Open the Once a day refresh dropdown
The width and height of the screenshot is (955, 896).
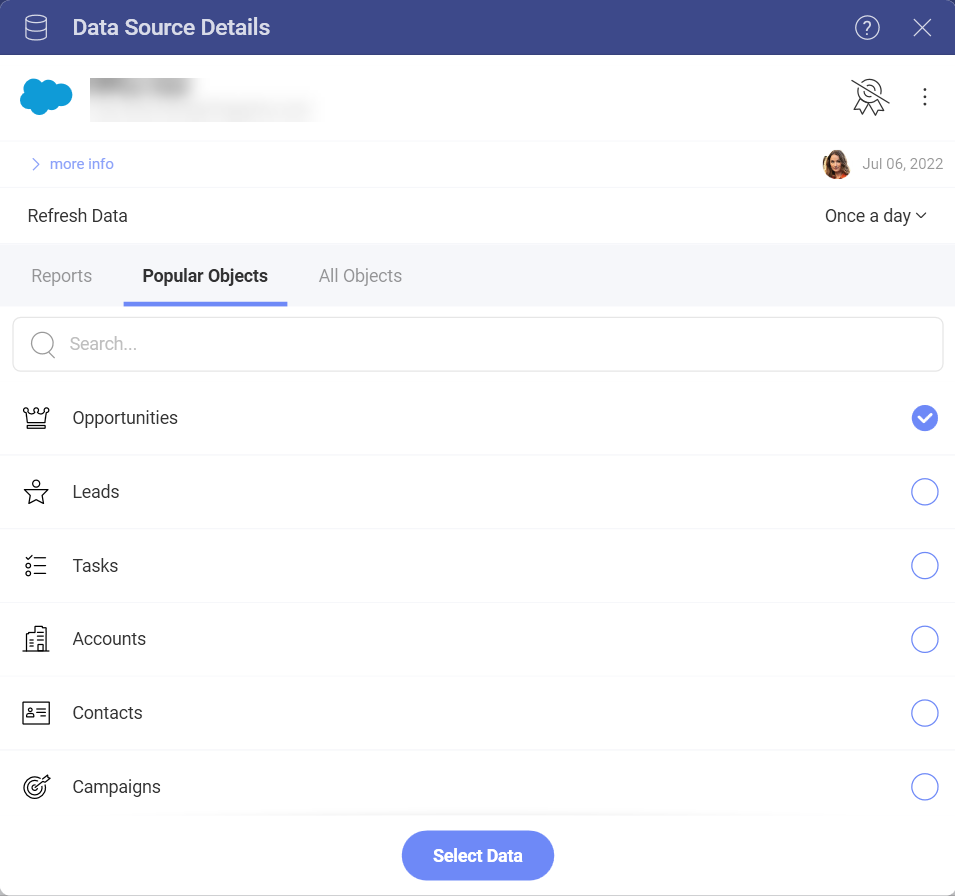[875, 216]
